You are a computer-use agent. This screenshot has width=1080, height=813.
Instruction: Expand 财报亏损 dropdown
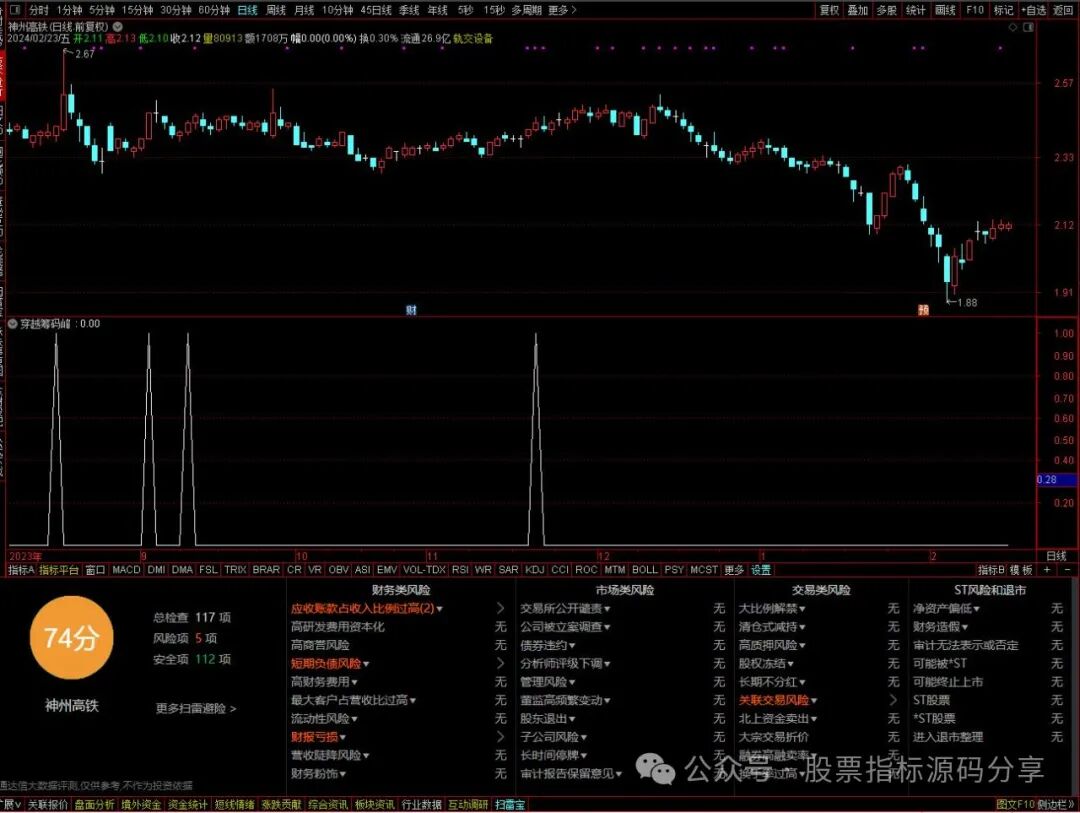(342, 737)
